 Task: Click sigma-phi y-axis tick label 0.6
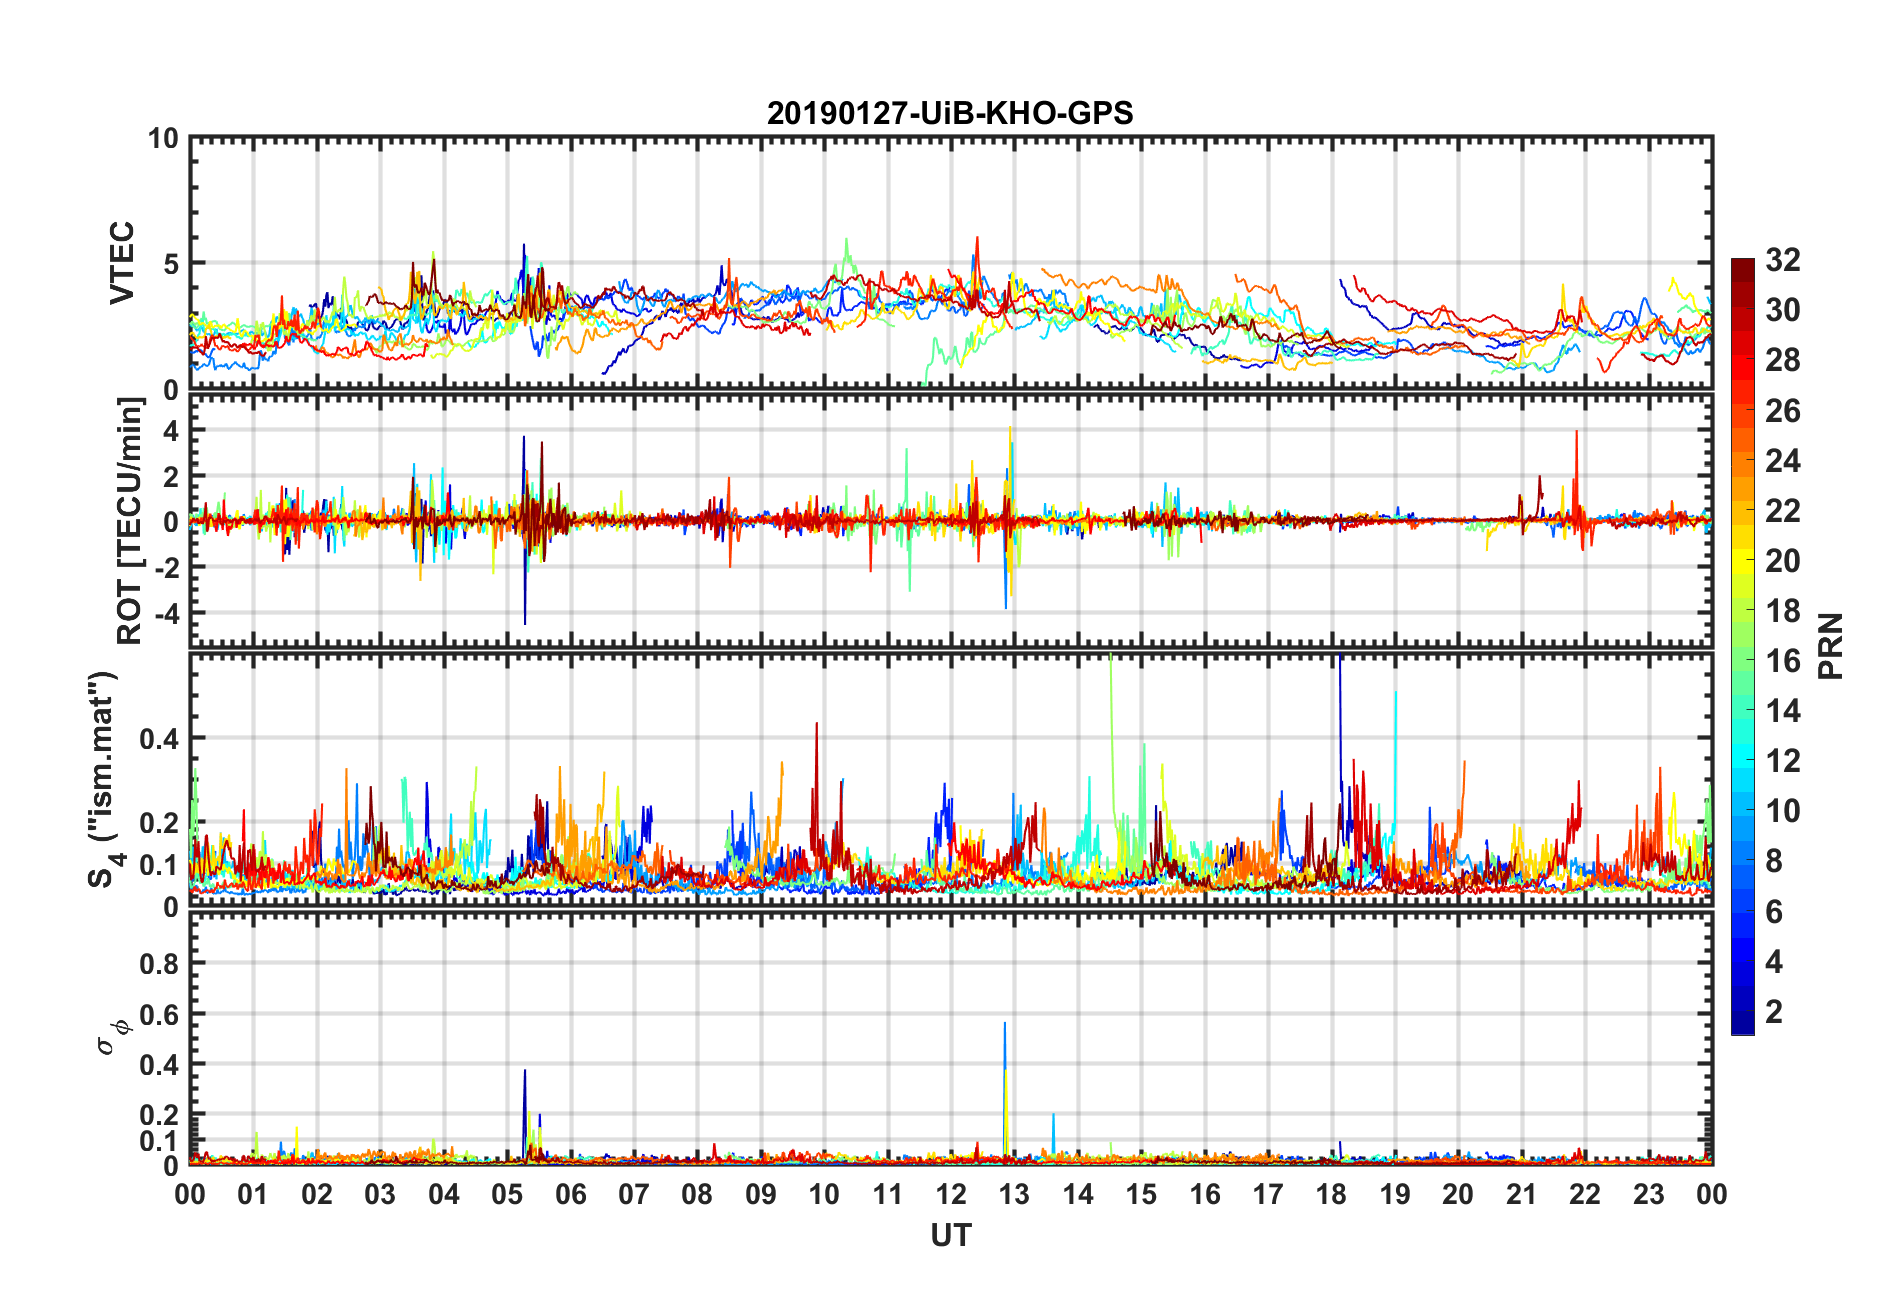tap(159, 1014)
